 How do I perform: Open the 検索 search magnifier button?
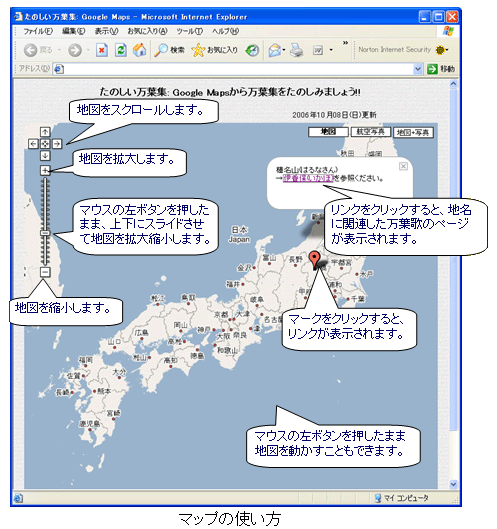click(169, 50)
